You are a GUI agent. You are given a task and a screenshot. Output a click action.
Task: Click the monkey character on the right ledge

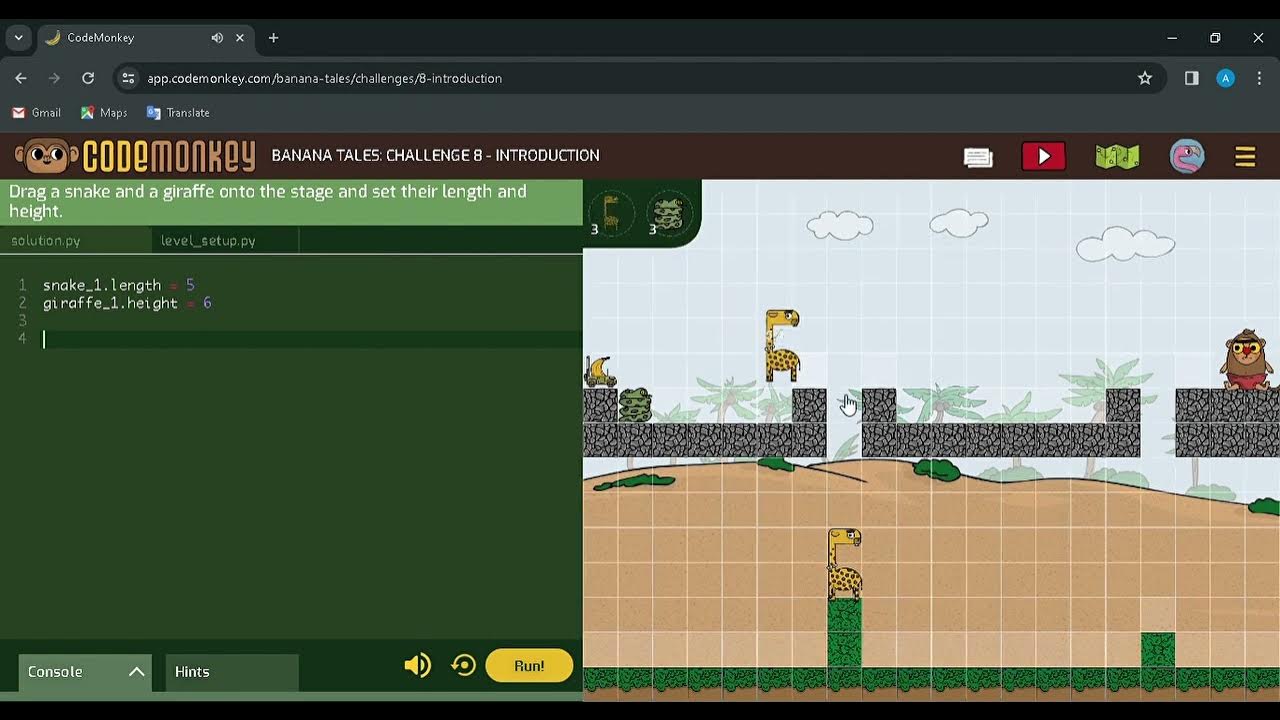click(x=1247, y=359)
